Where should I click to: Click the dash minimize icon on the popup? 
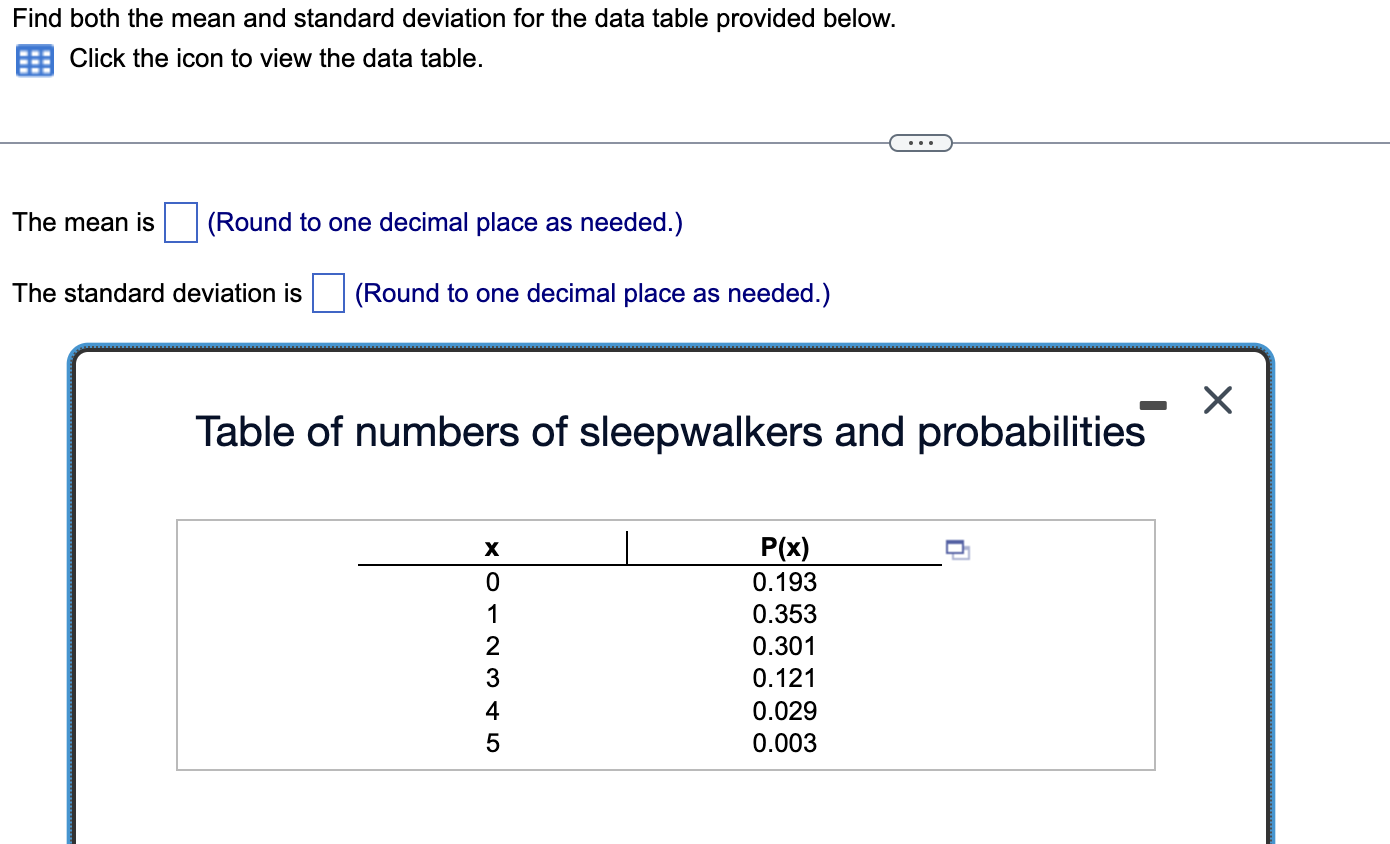1154,402
